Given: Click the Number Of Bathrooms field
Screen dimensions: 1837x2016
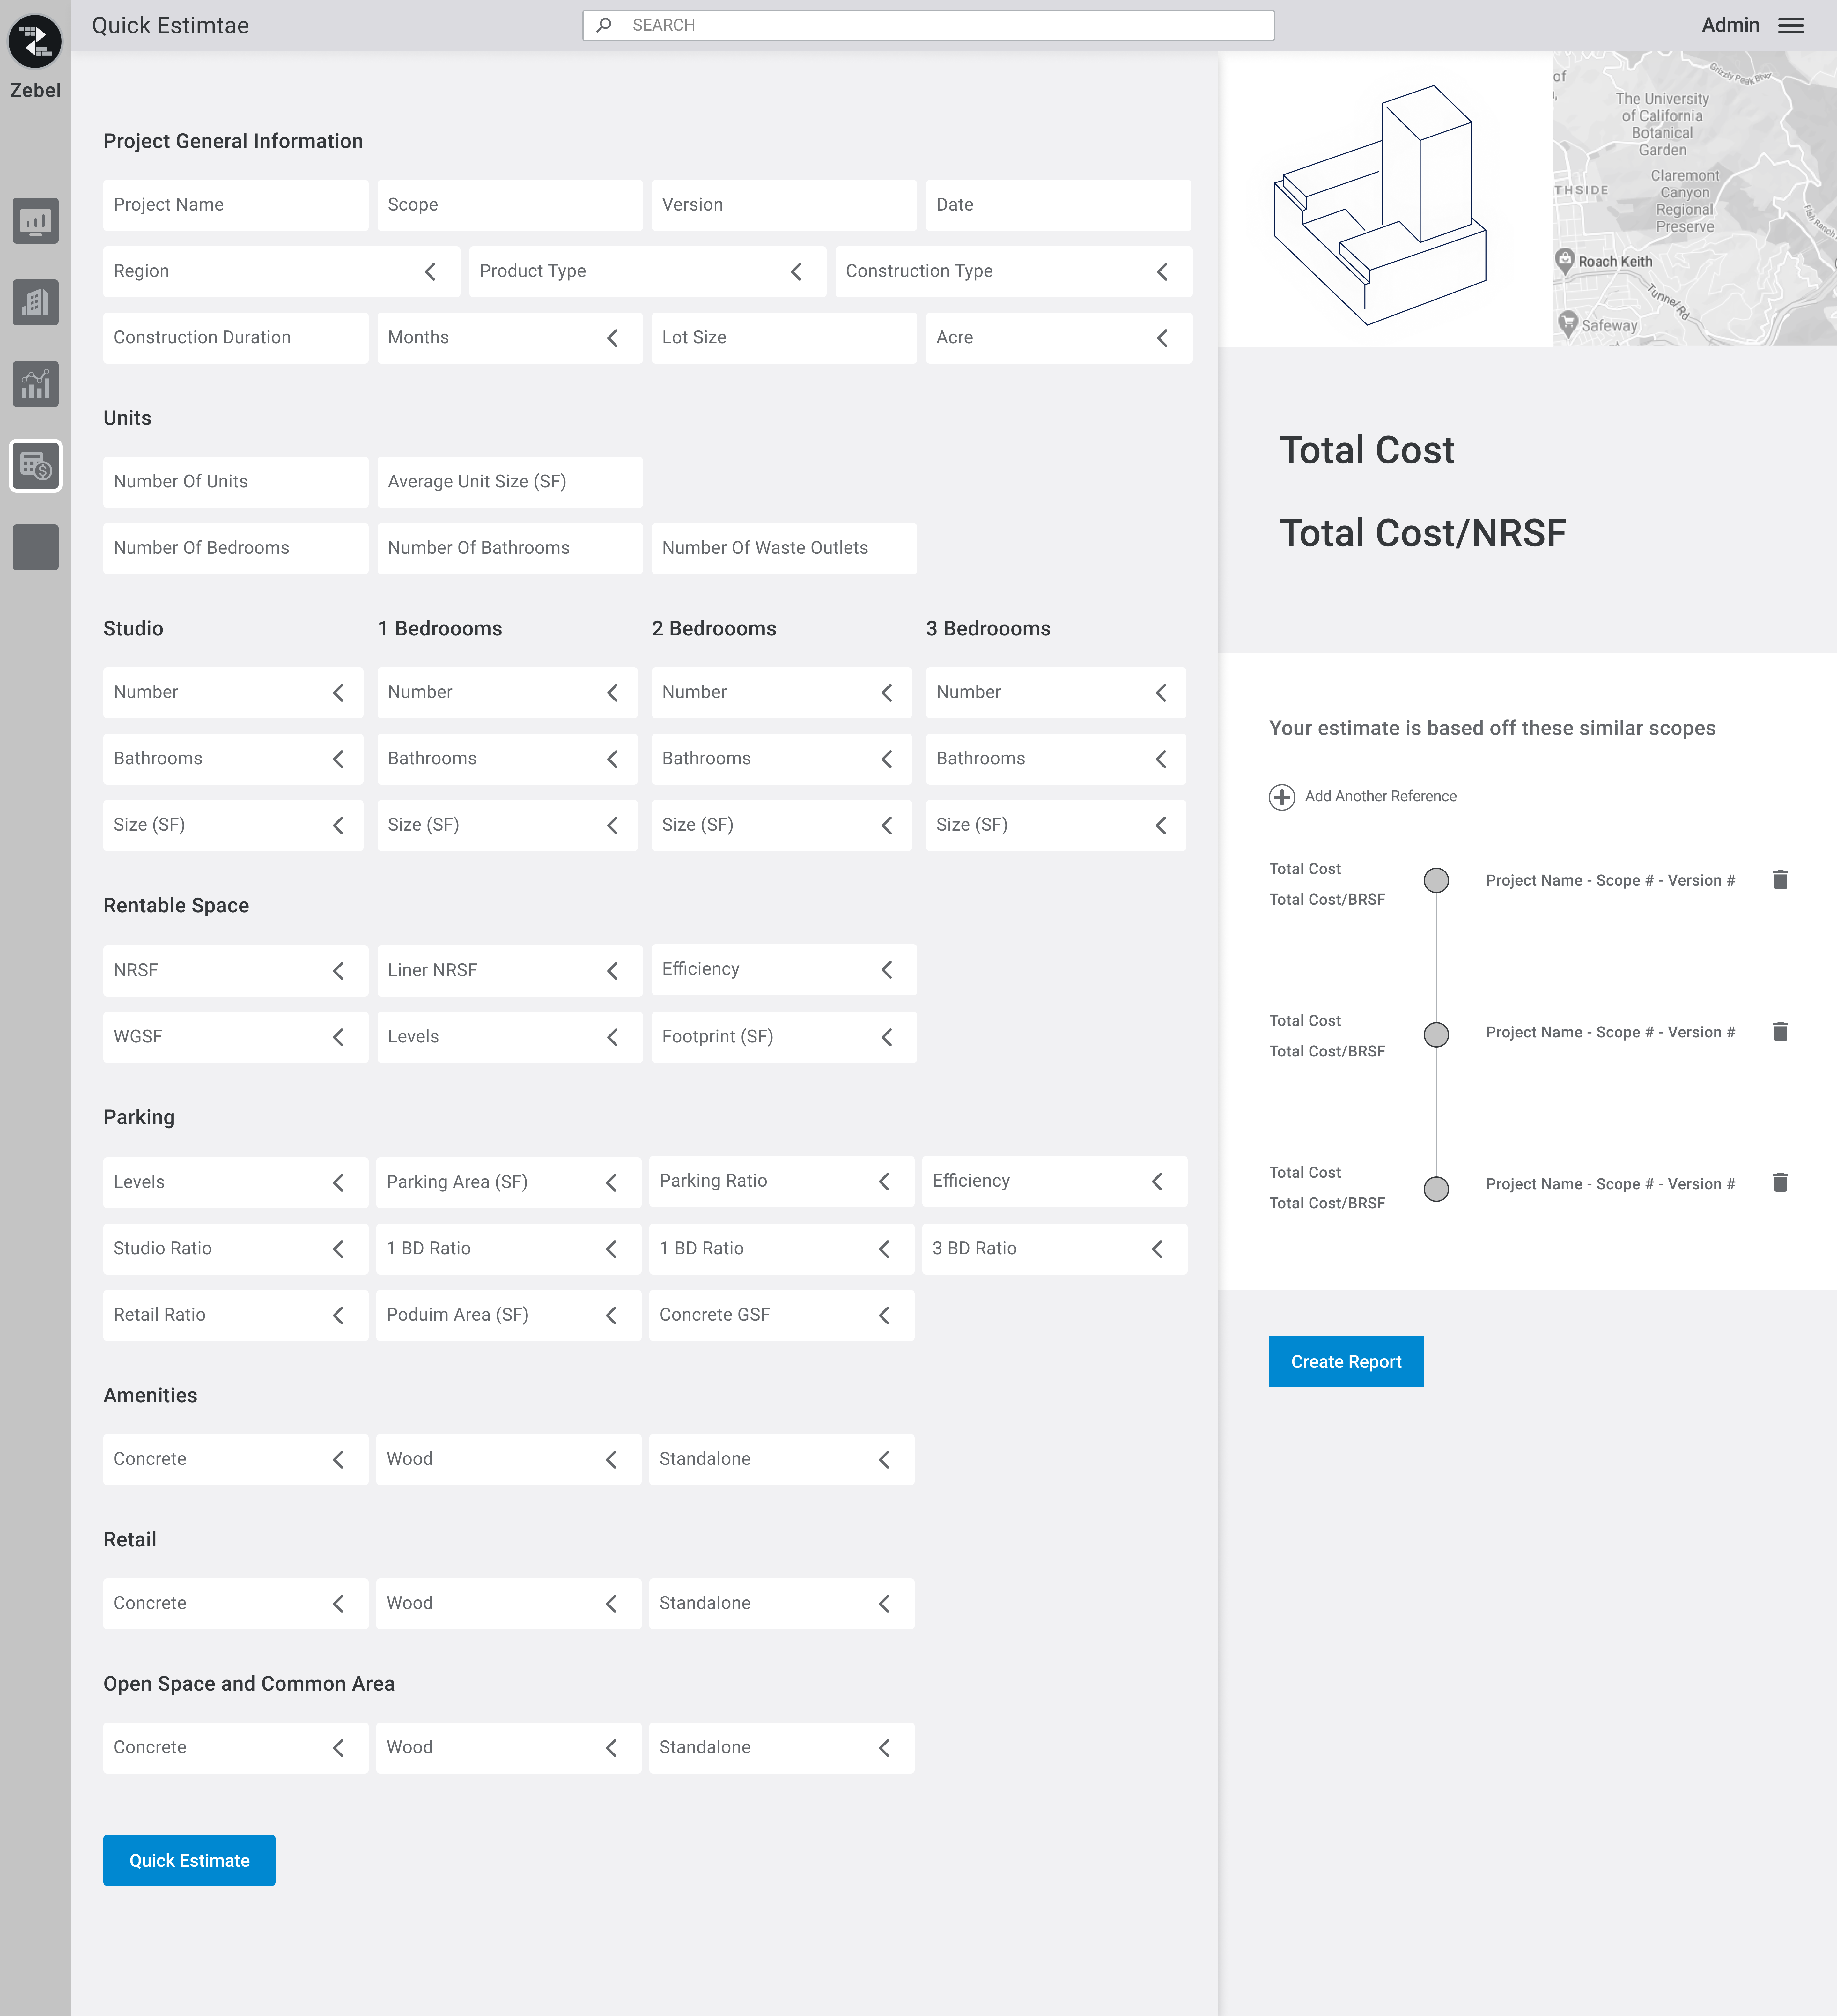Looking at the screenshot, I should [510, 549].
